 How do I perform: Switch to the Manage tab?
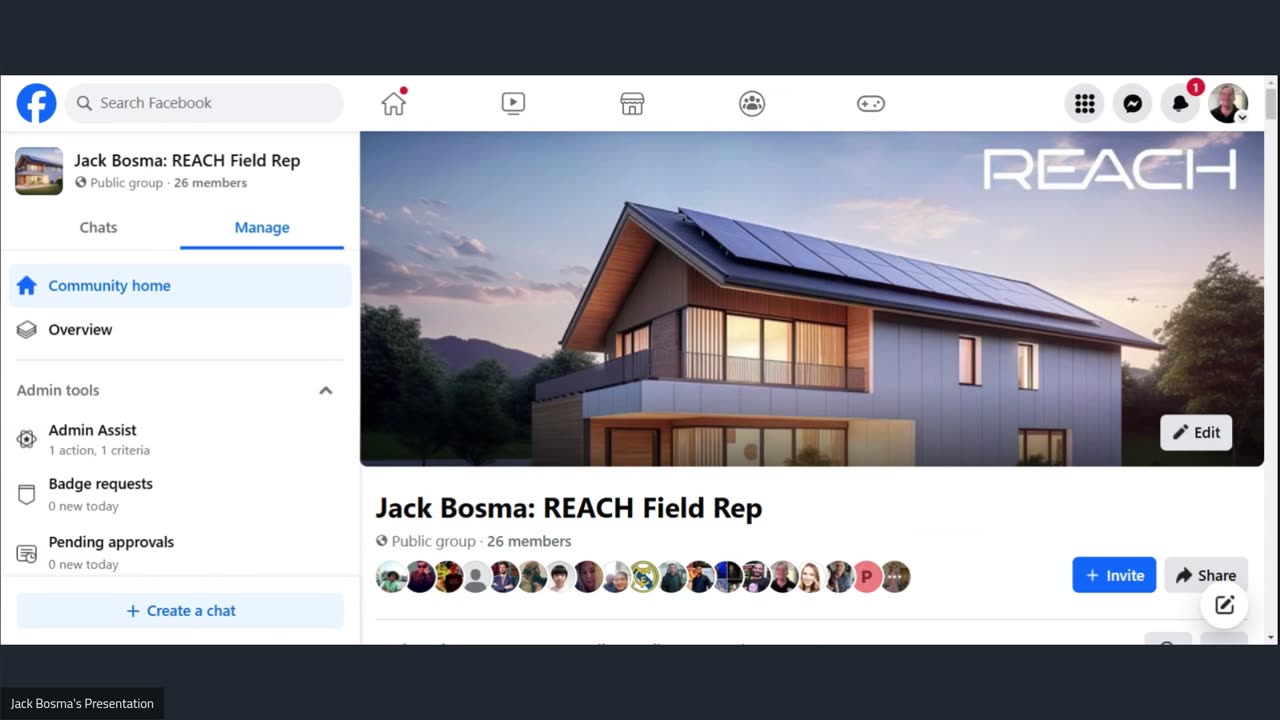(262, 227)
